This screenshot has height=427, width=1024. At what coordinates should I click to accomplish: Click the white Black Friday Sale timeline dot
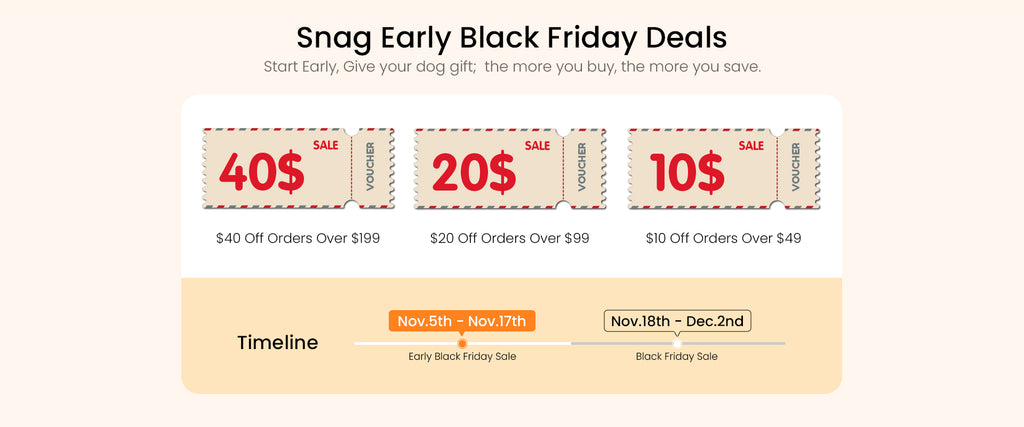(x=677, y=343)
